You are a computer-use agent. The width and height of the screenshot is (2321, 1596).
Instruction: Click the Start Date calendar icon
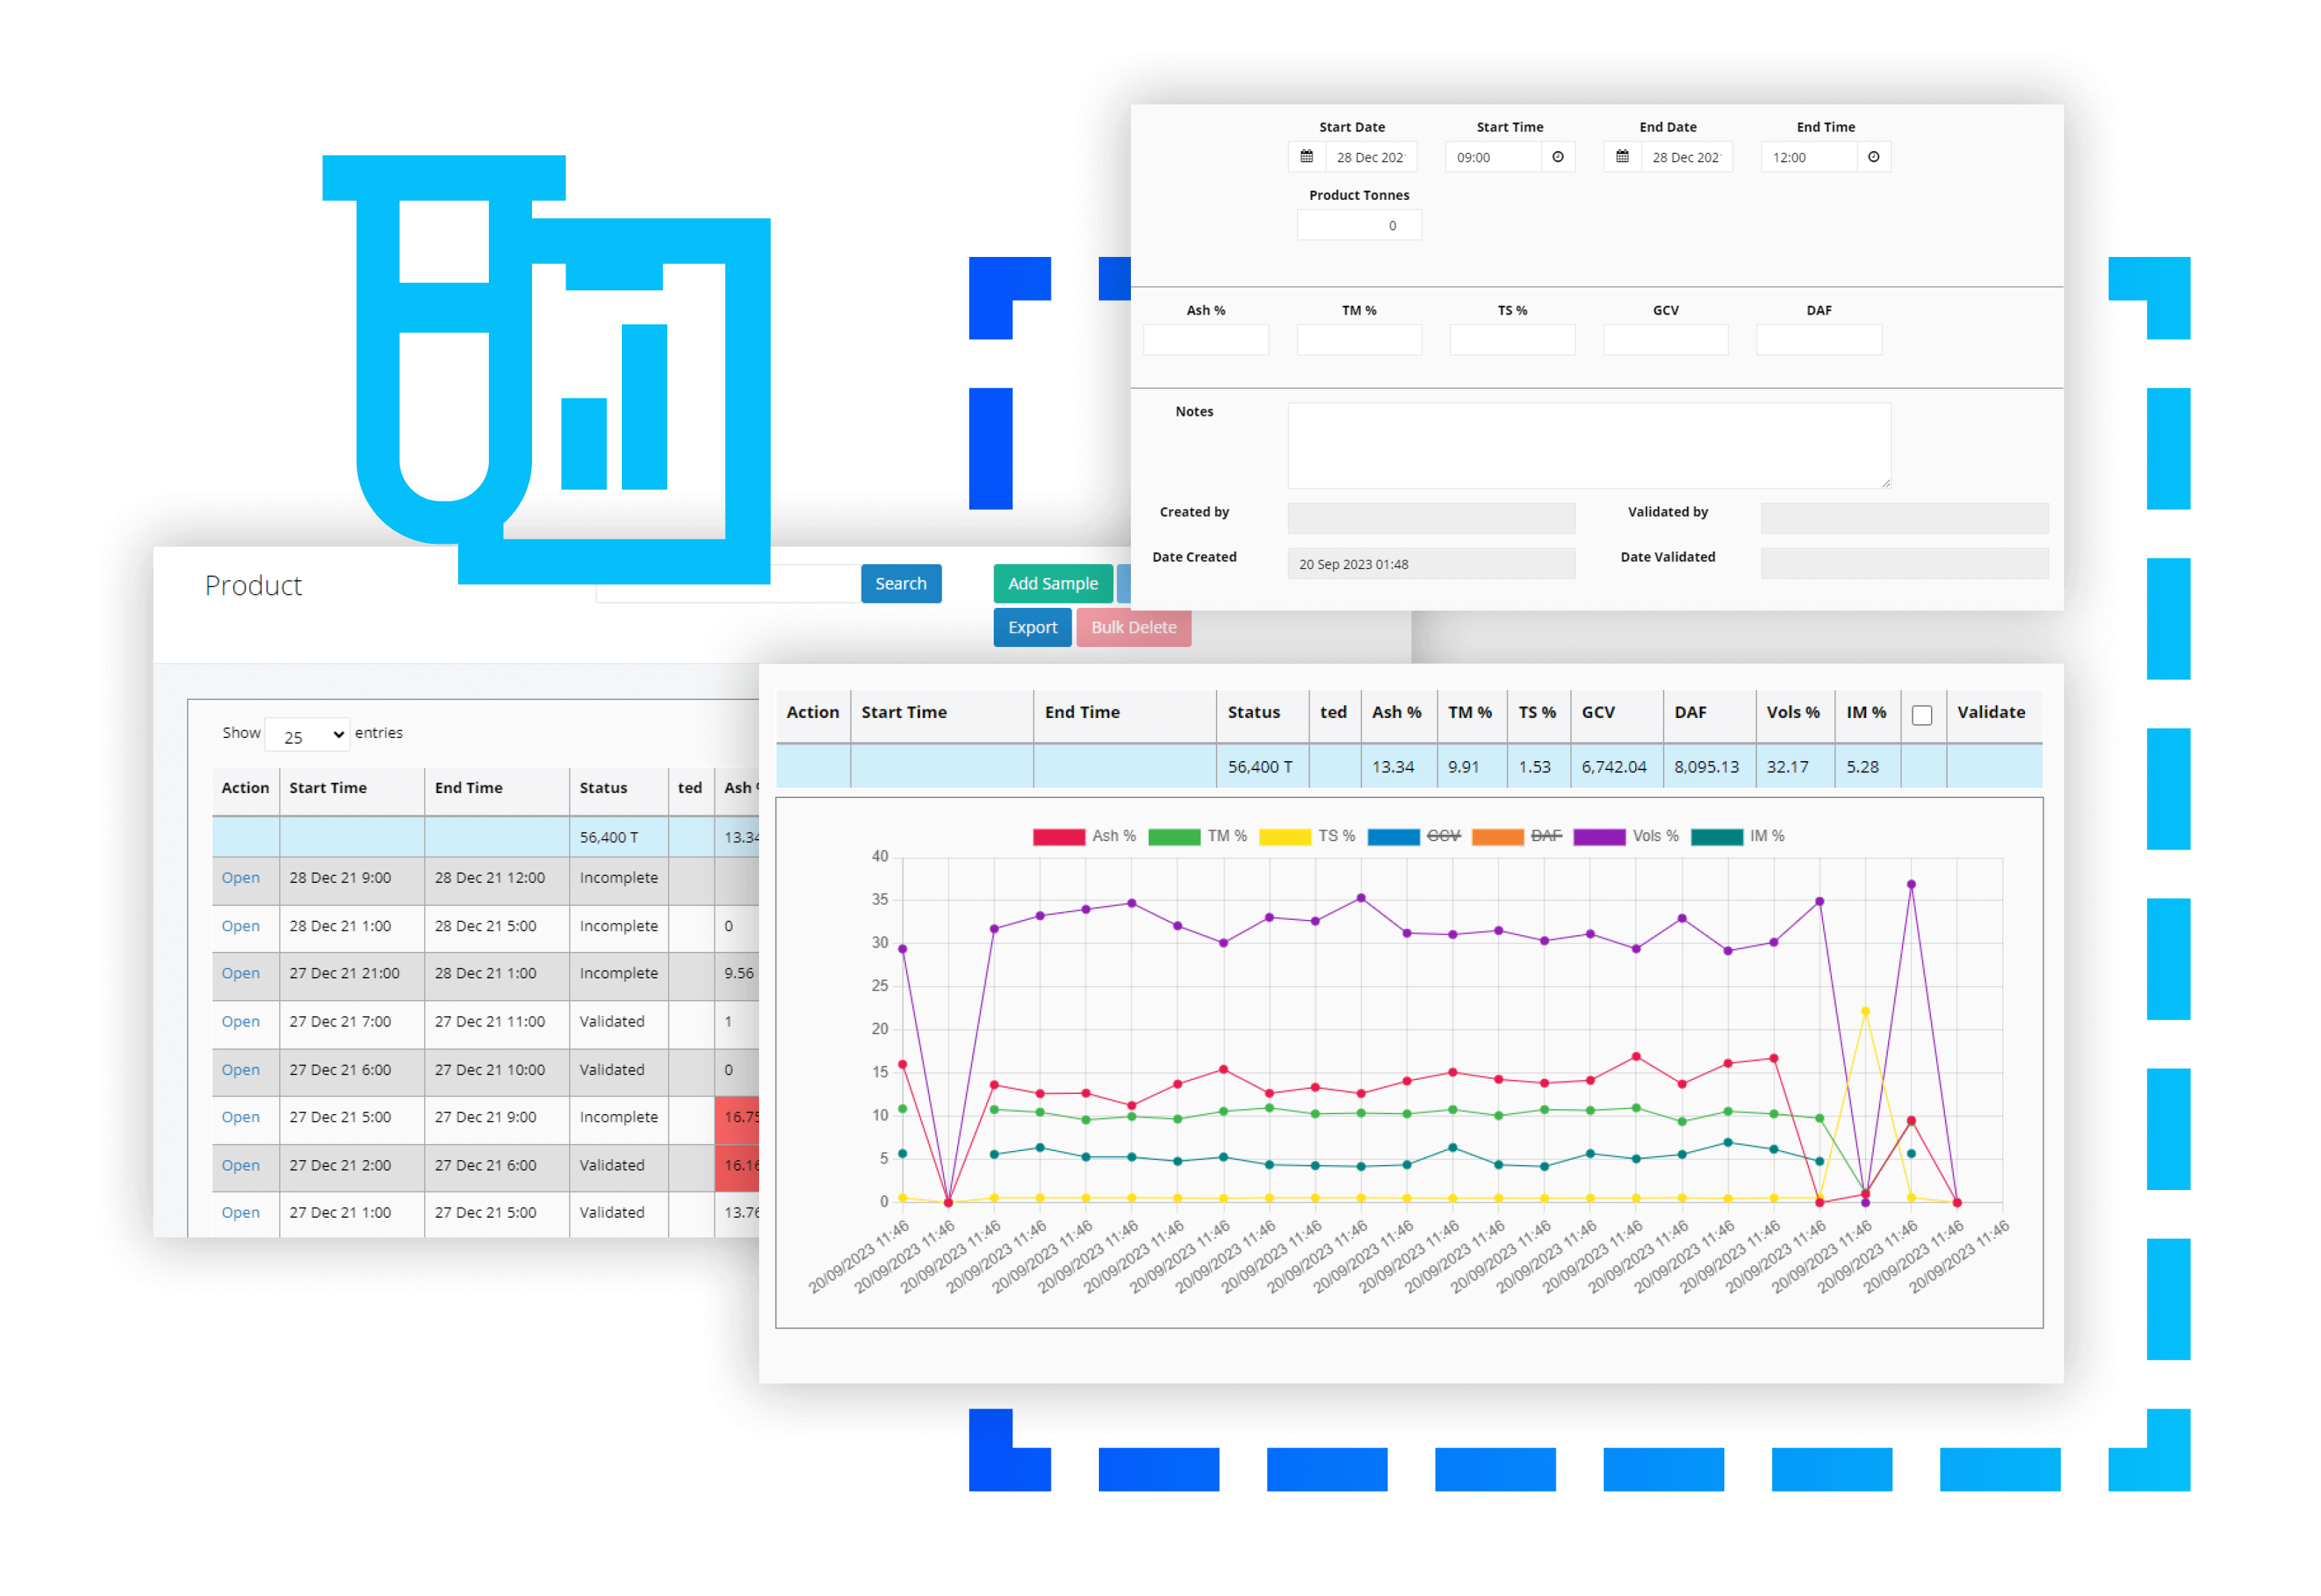(x=1306, y=157)
